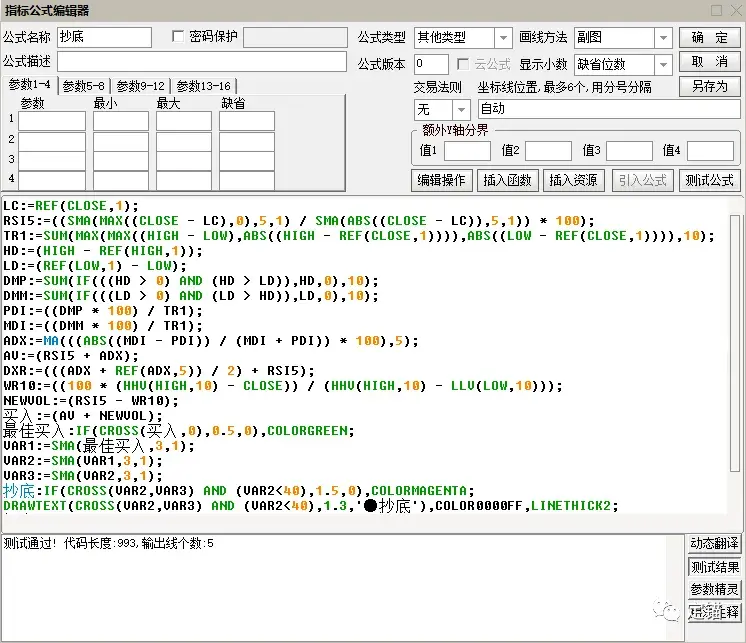Click the 值2 input field
The height and width of the screenshot is (643, 746).
coord(548,151)
